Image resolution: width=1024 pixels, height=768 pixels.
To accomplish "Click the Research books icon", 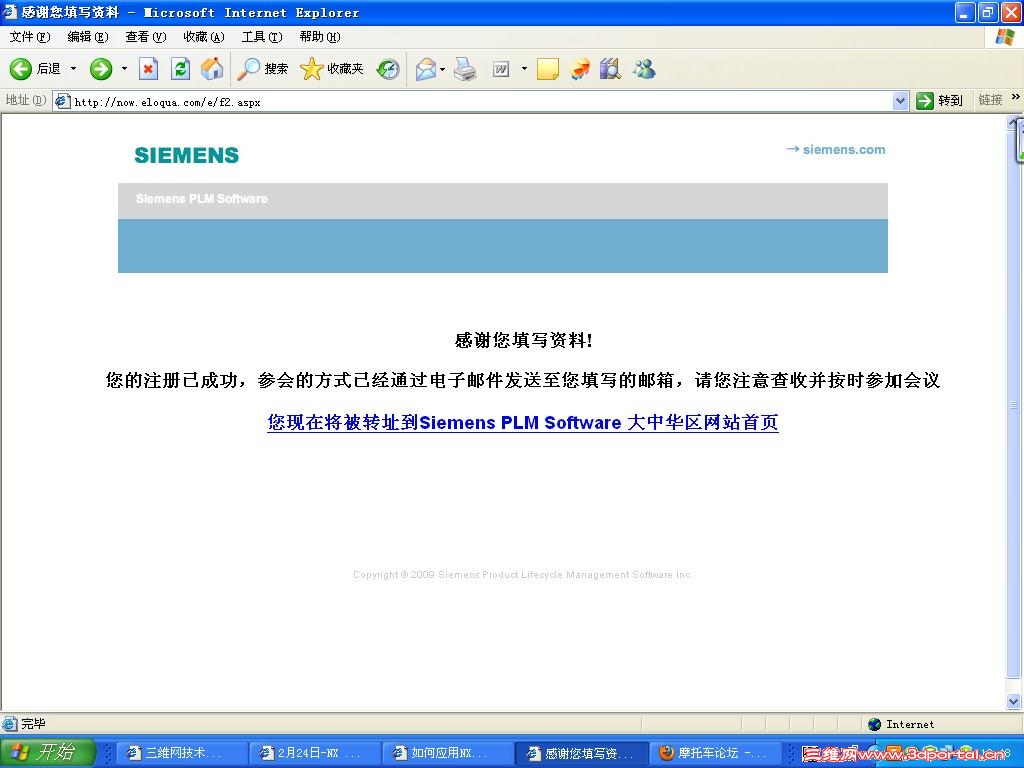I will tap(610, 69).
